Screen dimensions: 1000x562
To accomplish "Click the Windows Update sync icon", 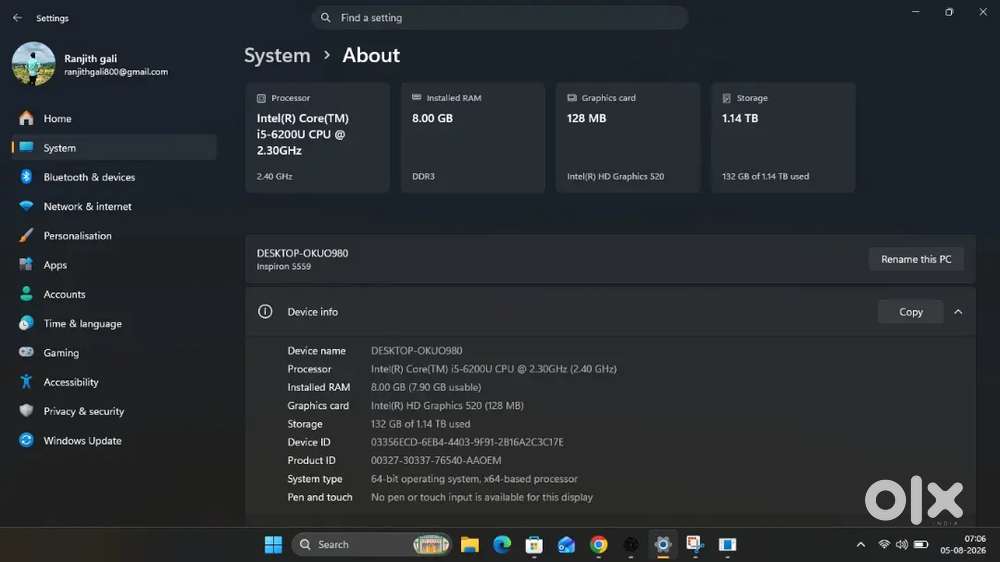I will [x=26, y=440].
